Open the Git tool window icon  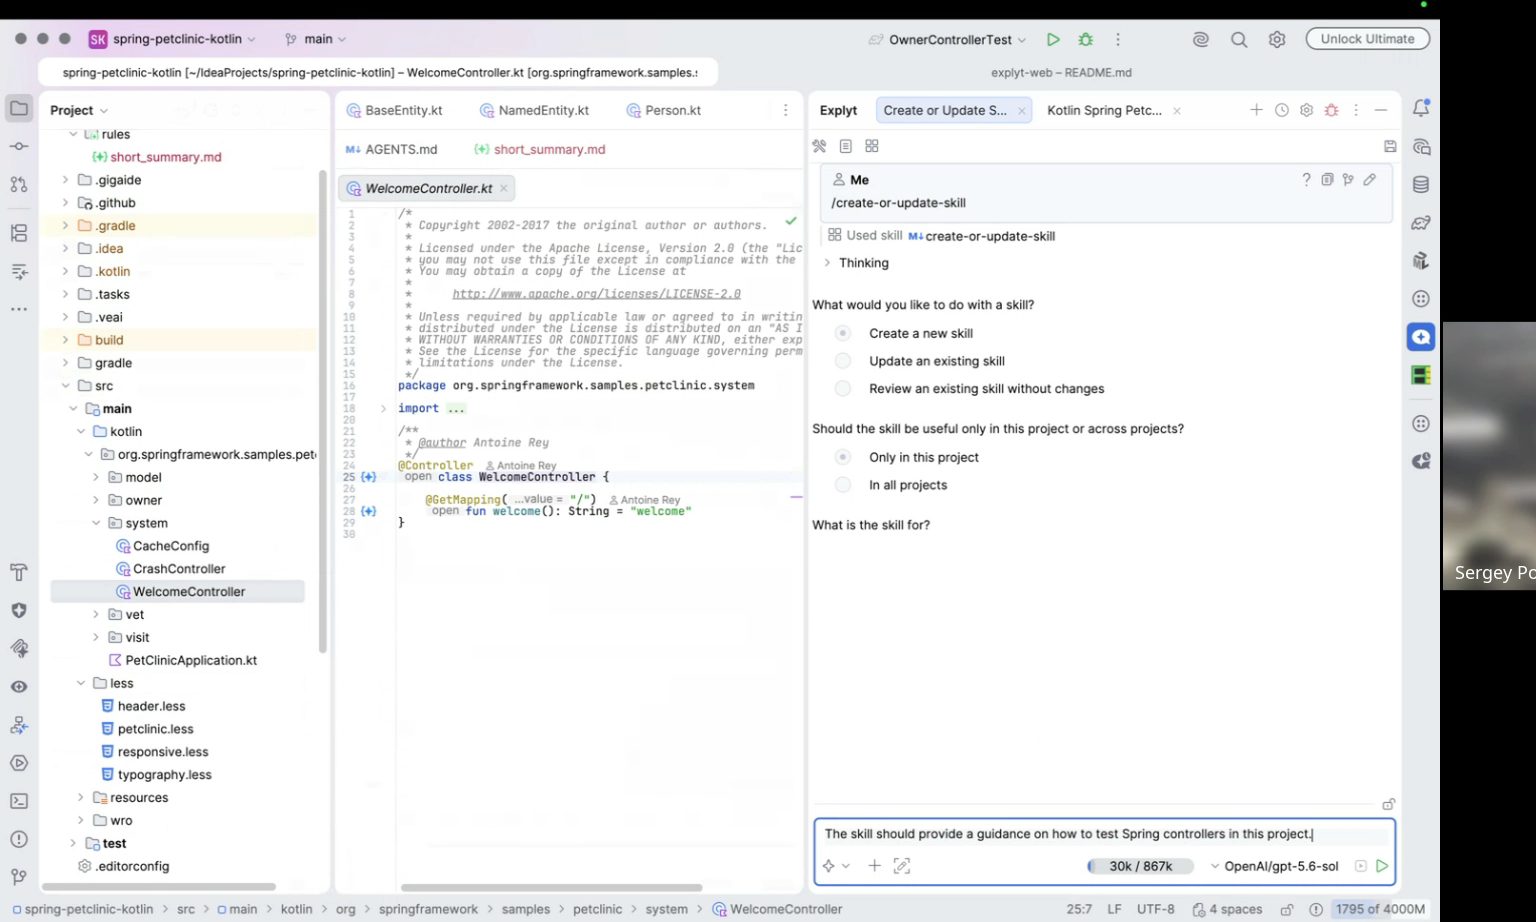(19, 877)
